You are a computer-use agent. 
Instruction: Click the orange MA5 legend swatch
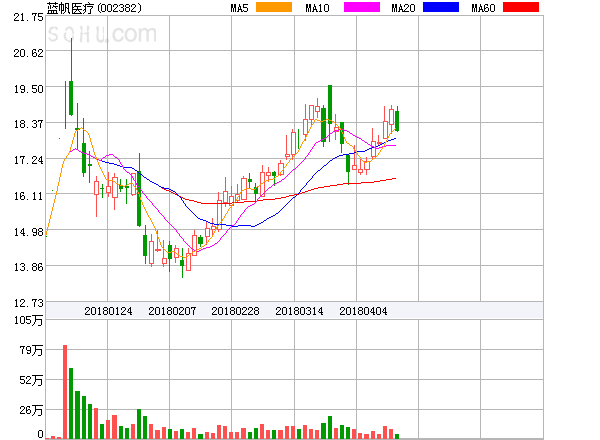pyautogui.click(x=274, y=7)
